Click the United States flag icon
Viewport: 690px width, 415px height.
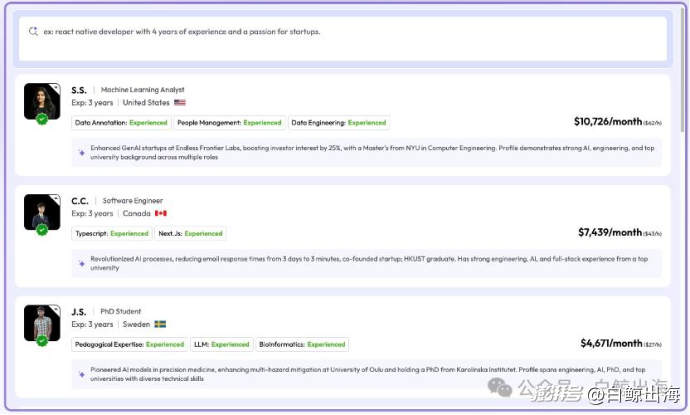pos(180,103)
